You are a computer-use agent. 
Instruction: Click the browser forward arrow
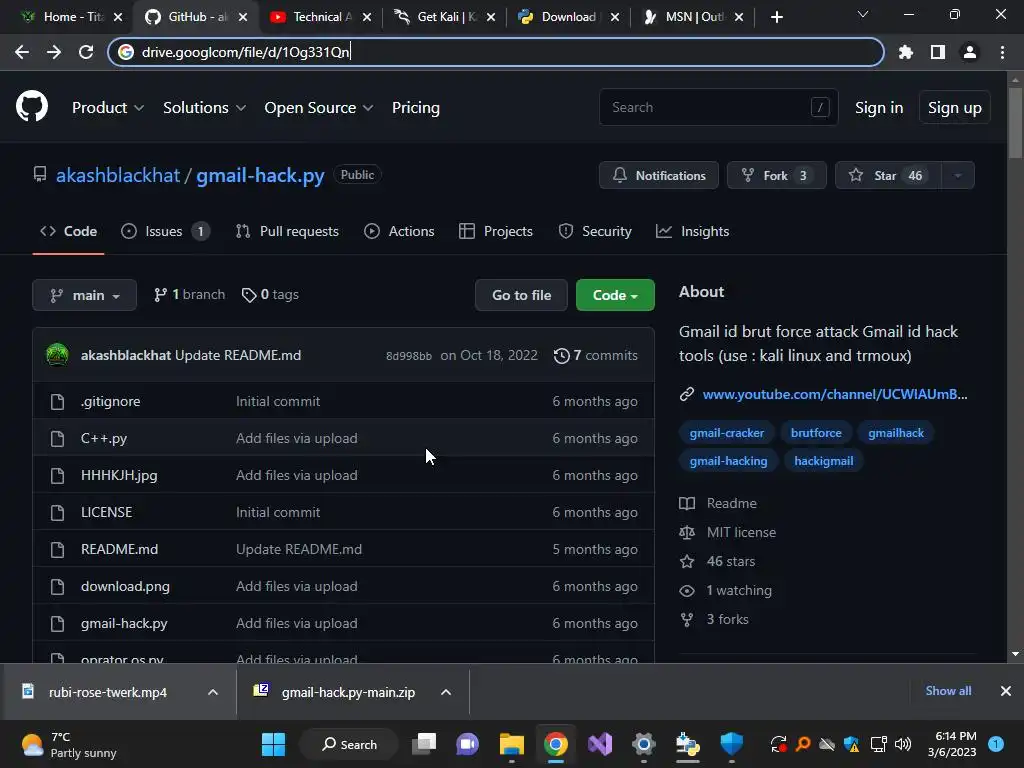coord(54,52)
